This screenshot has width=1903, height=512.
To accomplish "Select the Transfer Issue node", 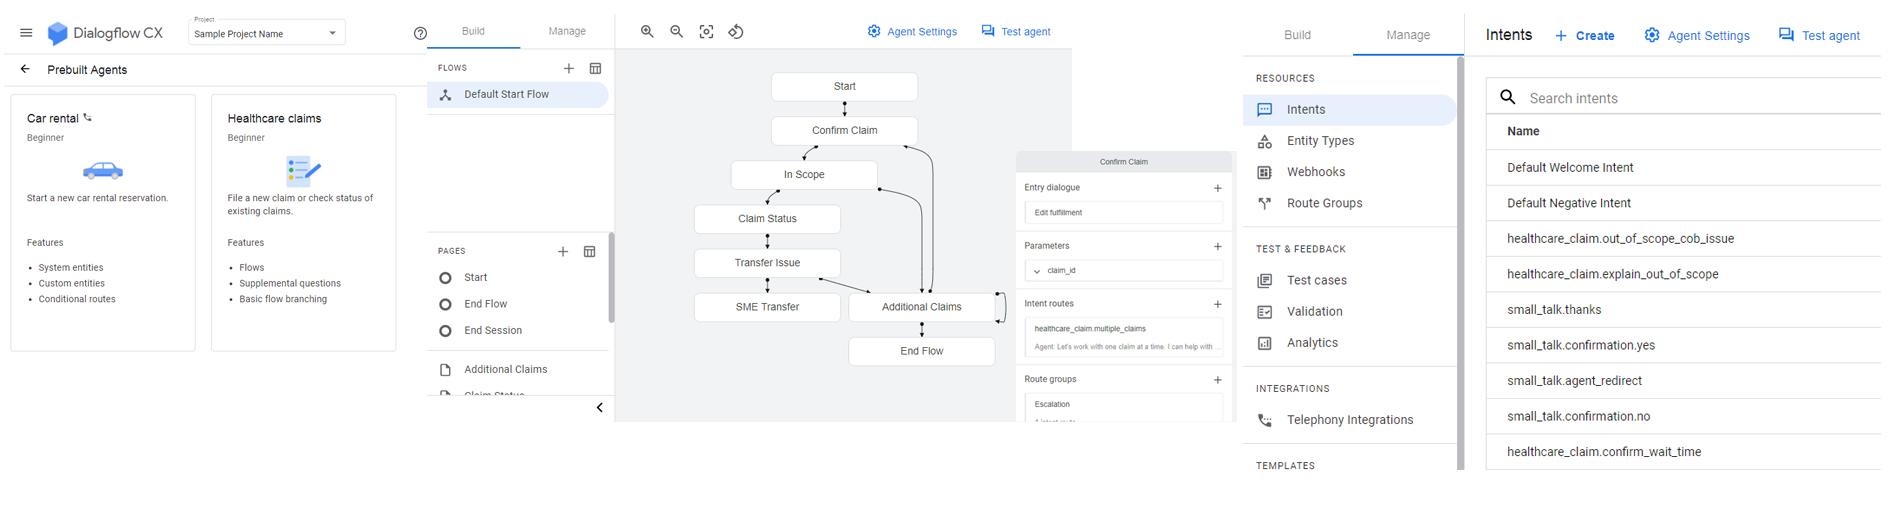I will click(767, 262).
